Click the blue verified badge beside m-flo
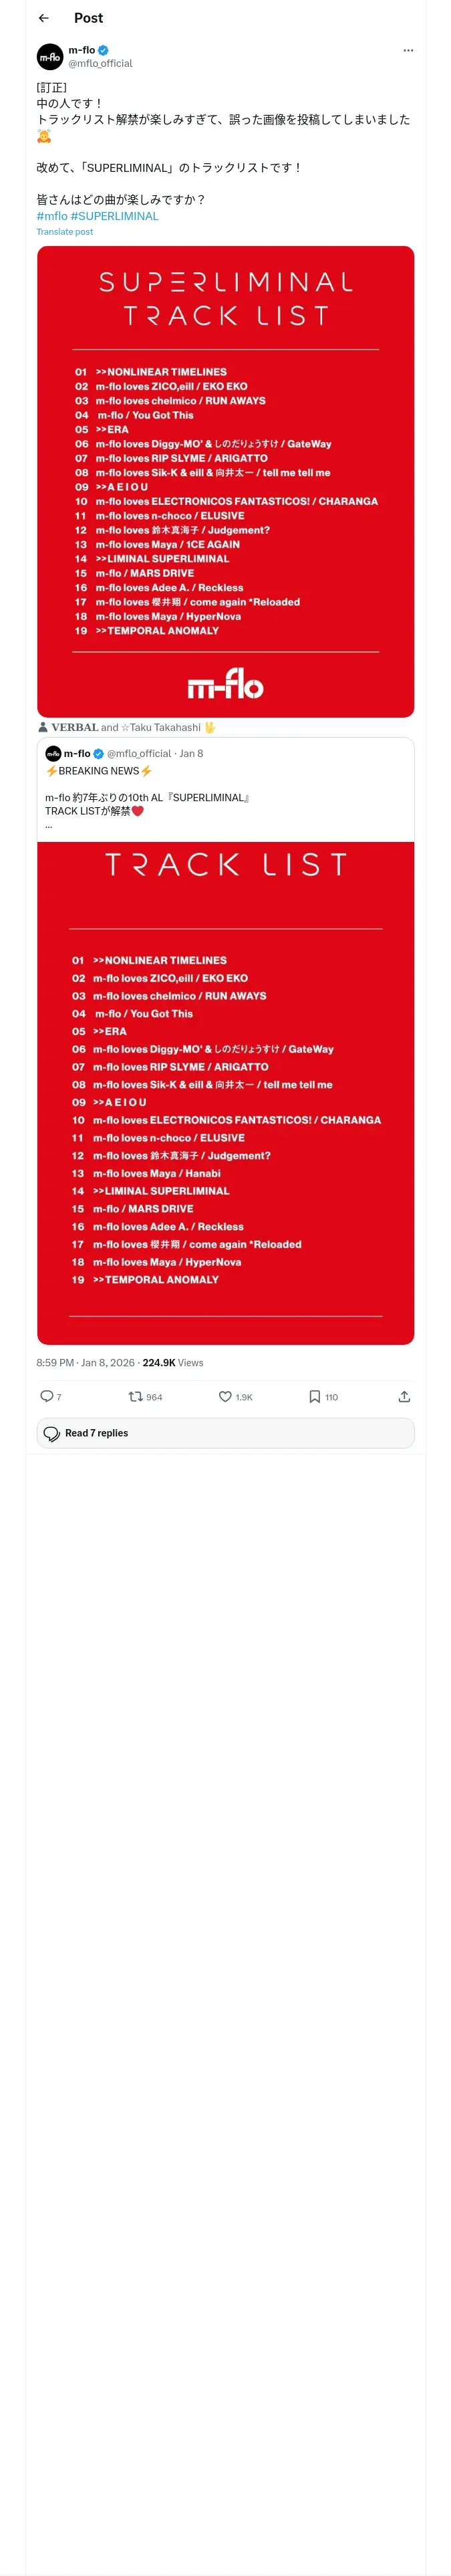 tap(104, 50)
